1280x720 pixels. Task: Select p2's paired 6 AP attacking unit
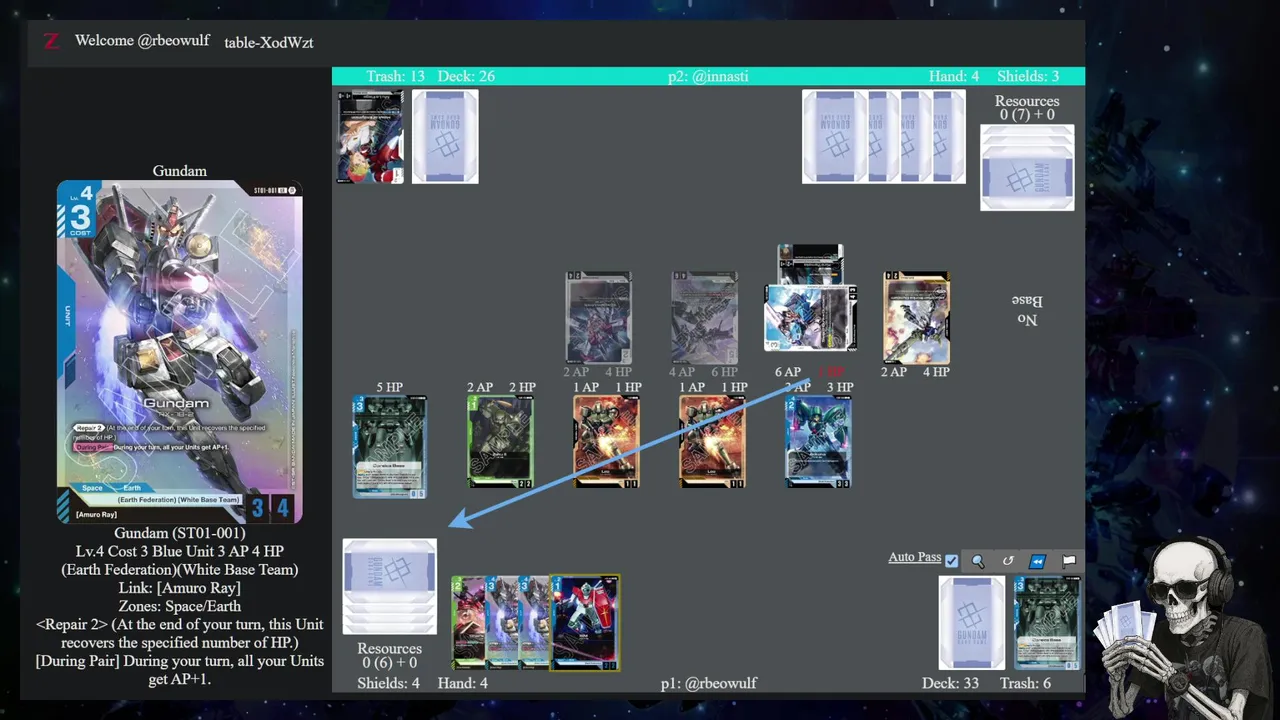pos(811,317)
